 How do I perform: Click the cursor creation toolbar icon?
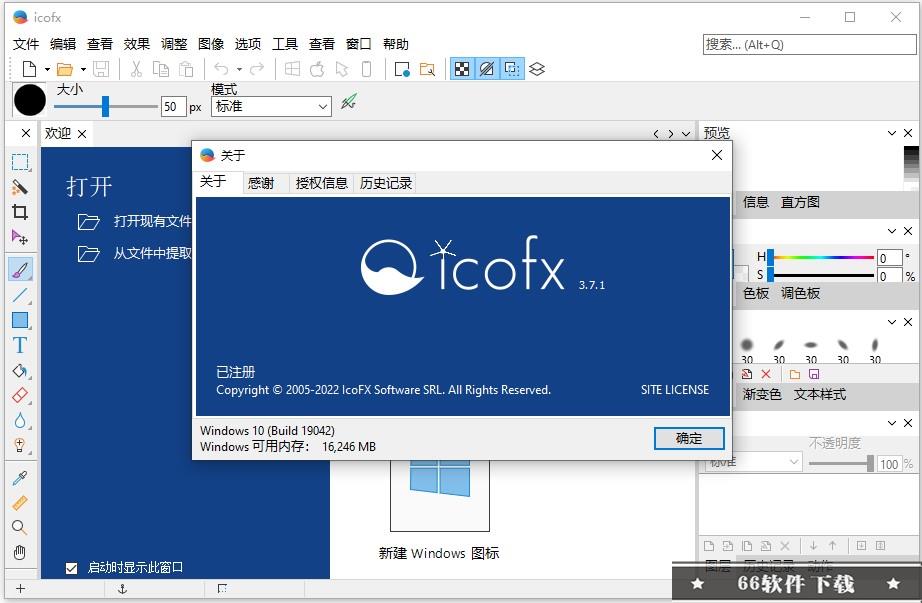(342, 69)
